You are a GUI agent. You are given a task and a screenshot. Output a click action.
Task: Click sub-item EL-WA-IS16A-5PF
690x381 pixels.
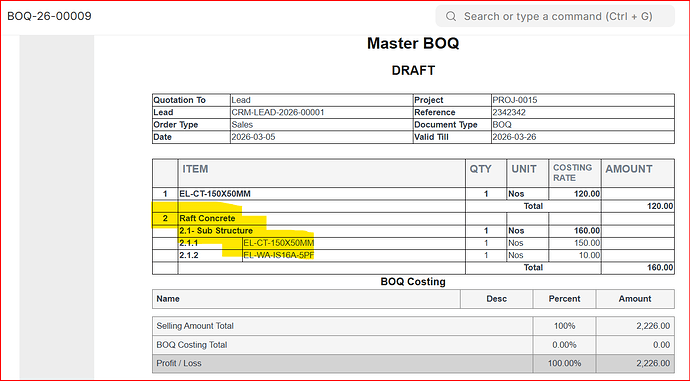pyautogui.click(x=279, y=255)
